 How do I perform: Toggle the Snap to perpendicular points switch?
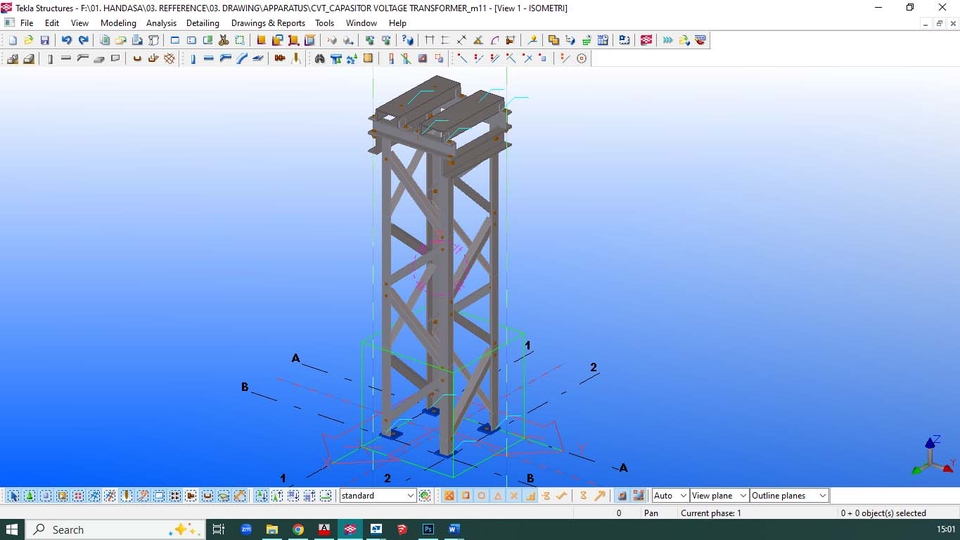pyautogui.click(x=530, y=496)
